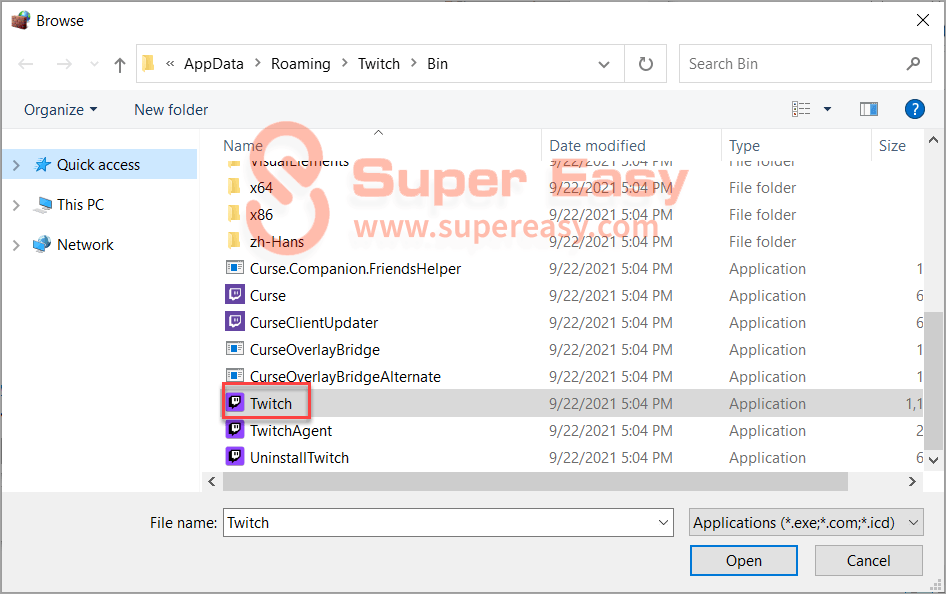The width and height of the screenshot is (946, 594).
Task: Select the TwitchAgent icon
Action: point(235,429)
